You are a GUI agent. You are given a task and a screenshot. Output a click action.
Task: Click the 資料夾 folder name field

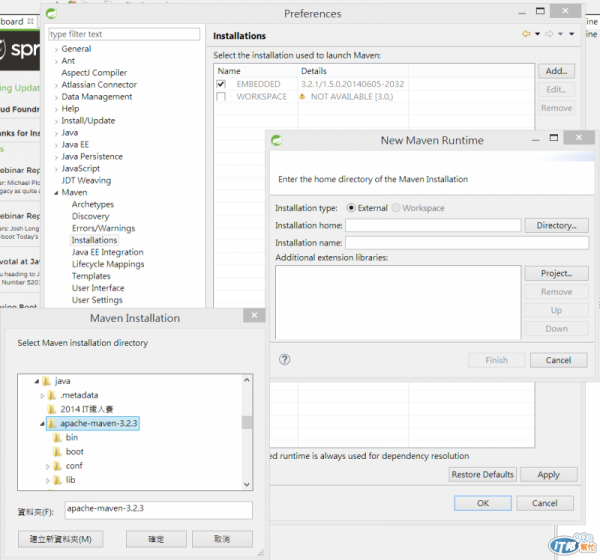[158, 510]
